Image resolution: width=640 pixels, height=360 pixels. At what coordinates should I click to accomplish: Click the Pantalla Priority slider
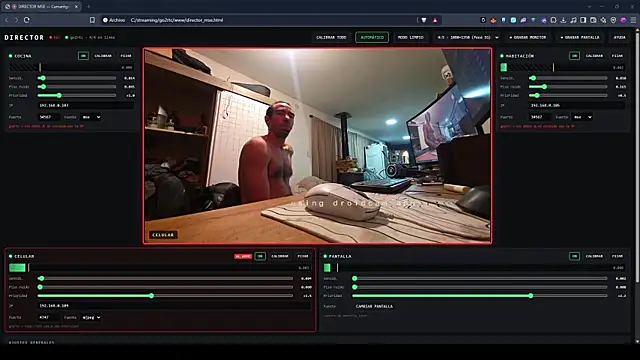point(480,296)
